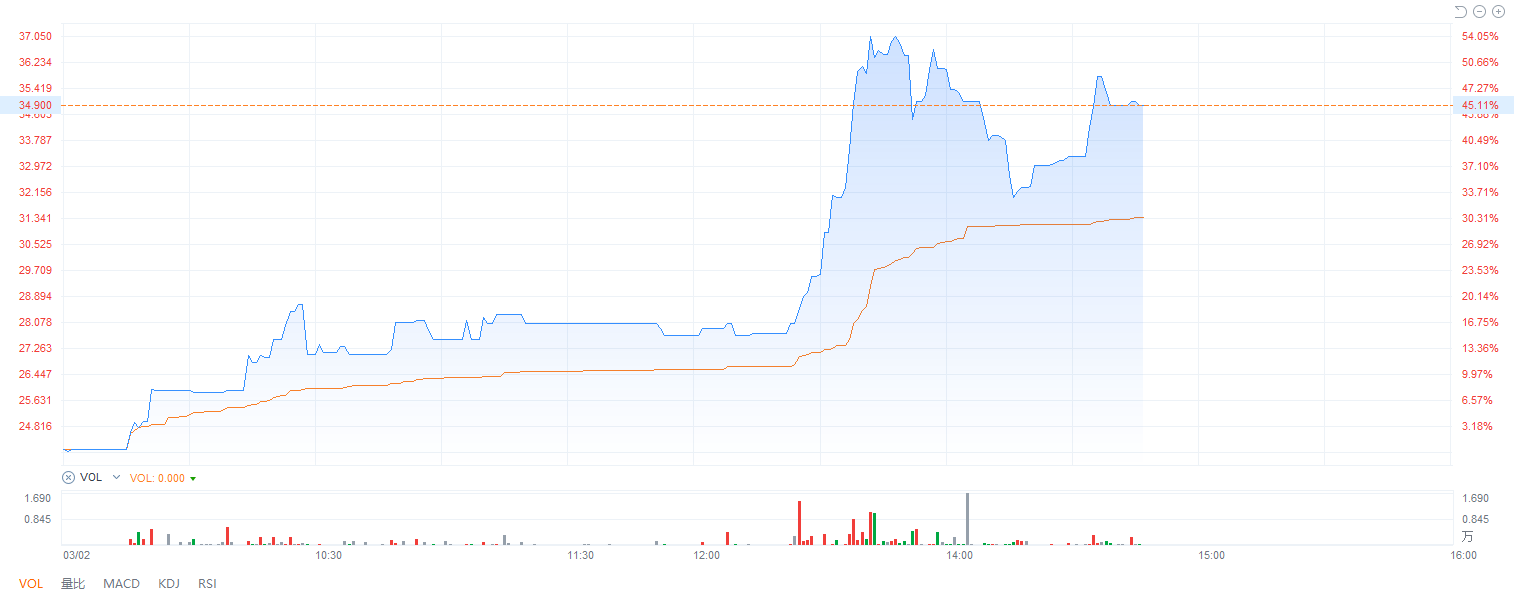
Task: Click the 34.900 current price label
Action: [34, 105]
